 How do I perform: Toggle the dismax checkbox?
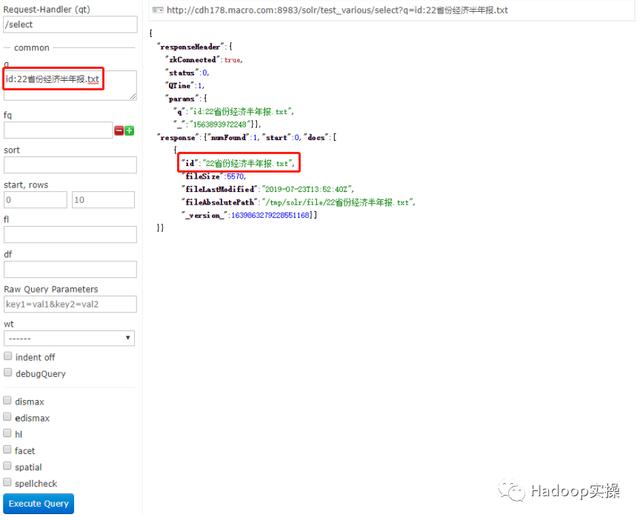click(7, 400)
